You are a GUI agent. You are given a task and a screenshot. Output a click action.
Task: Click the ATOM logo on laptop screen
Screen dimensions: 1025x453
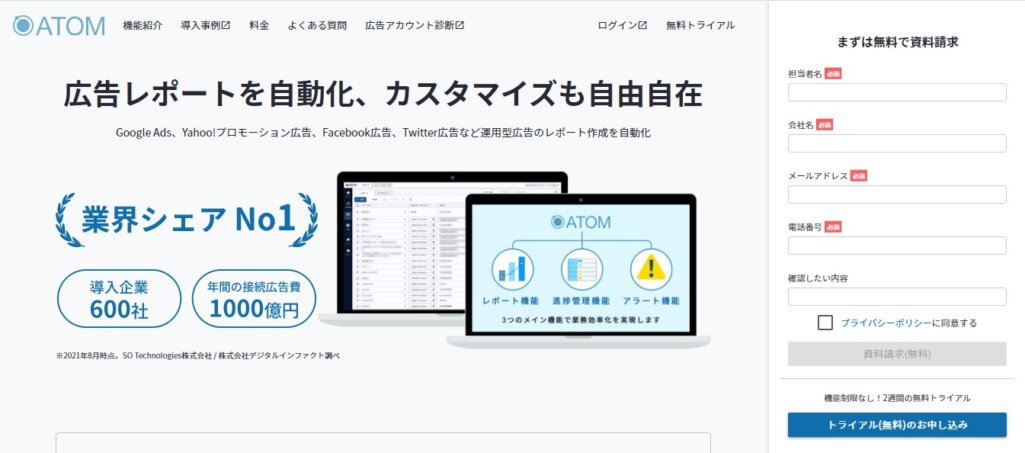point(581,225)
